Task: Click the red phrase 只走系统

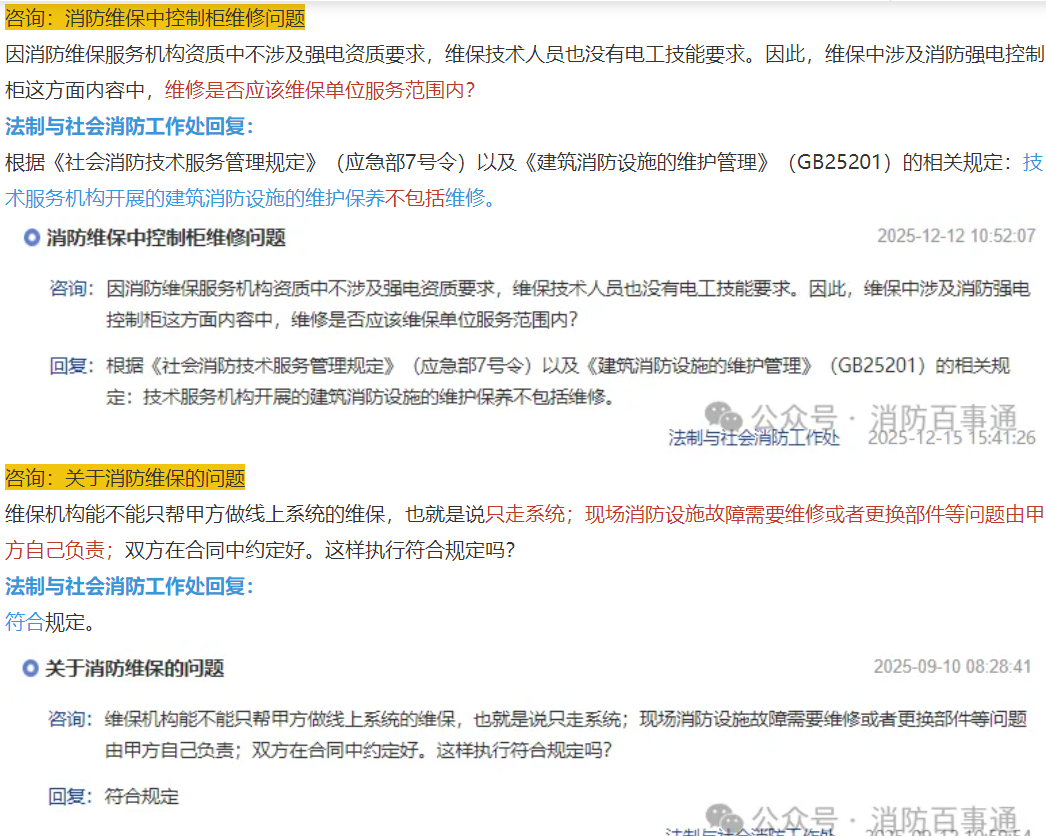Action: (x=524, y=515)
